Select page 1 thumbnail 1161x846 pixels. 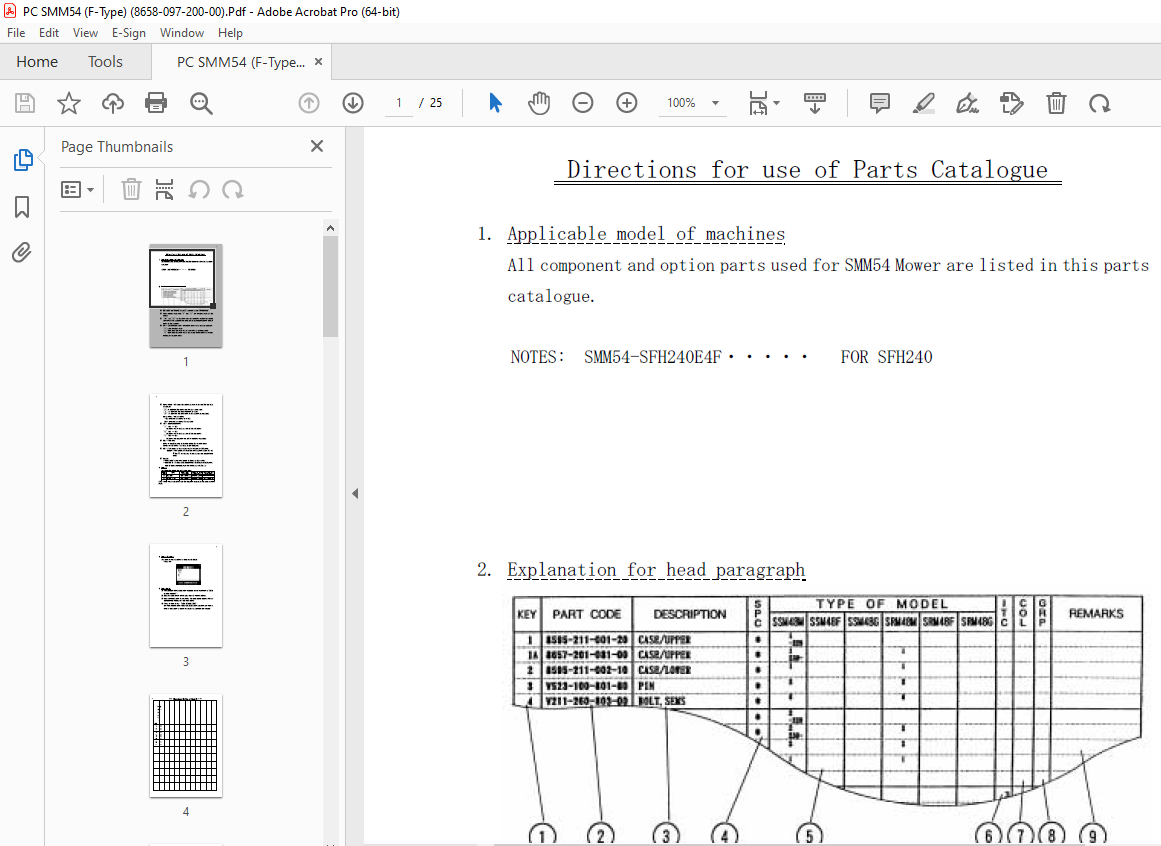(x=186, y=295)
